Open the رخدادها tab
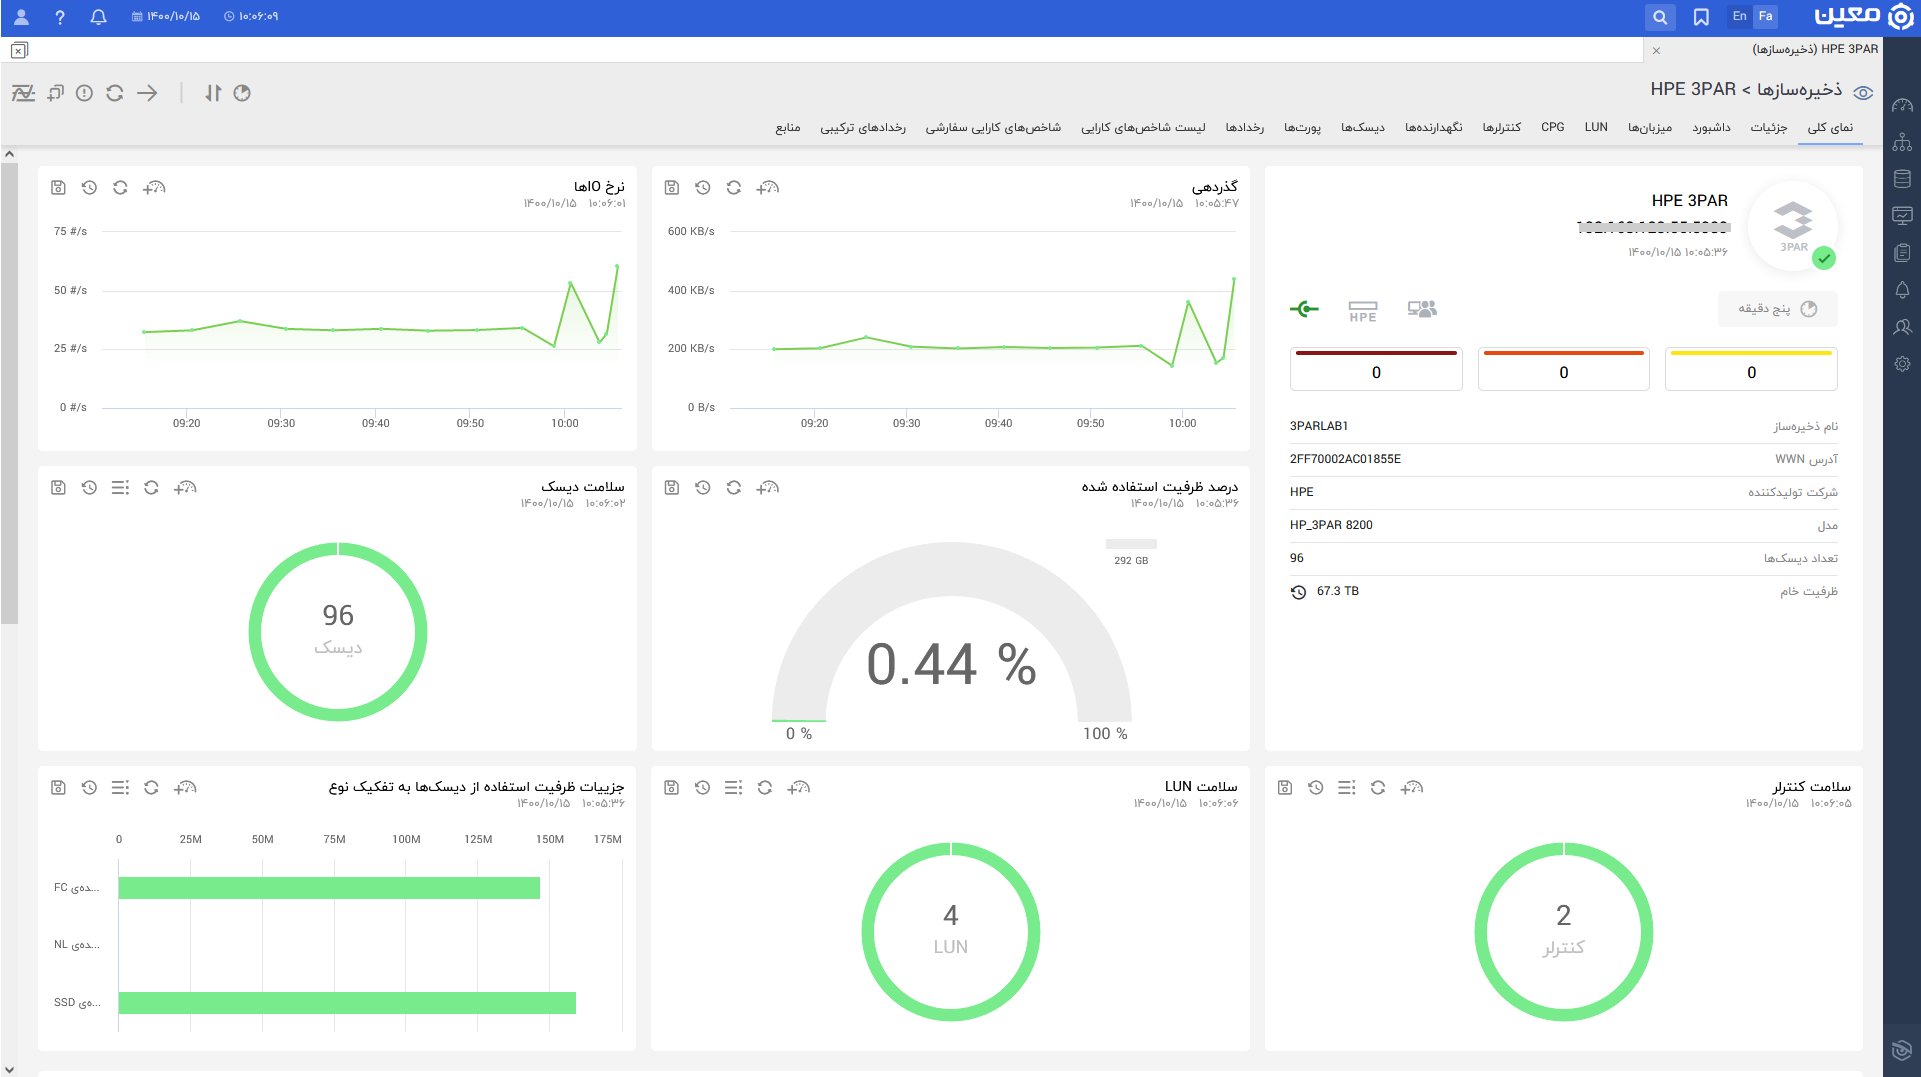 [x=1245, y=127]
